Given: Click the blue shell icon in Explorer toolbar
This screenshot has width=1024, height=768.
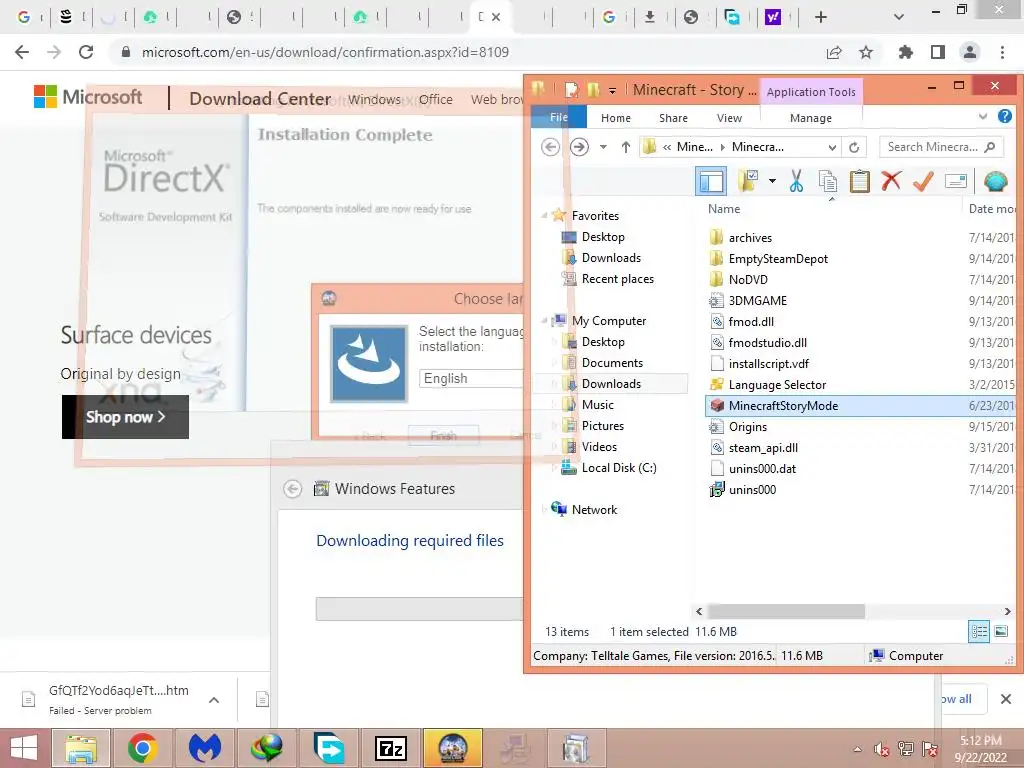Looking at the screenshot, I should tap(995, 181).
